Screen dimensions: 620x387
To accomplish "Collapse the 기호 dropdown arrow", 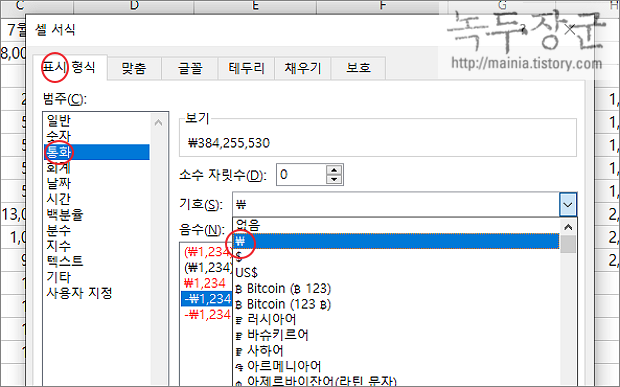I will pyautogui.click(x=568, y=204).
